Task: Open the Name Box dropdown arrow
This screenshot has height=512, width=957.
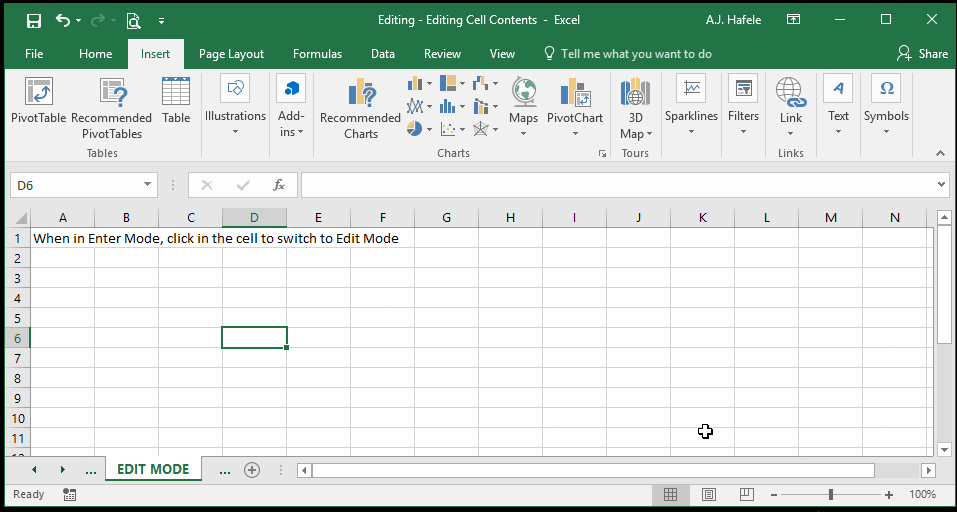Action: (147, 185)
